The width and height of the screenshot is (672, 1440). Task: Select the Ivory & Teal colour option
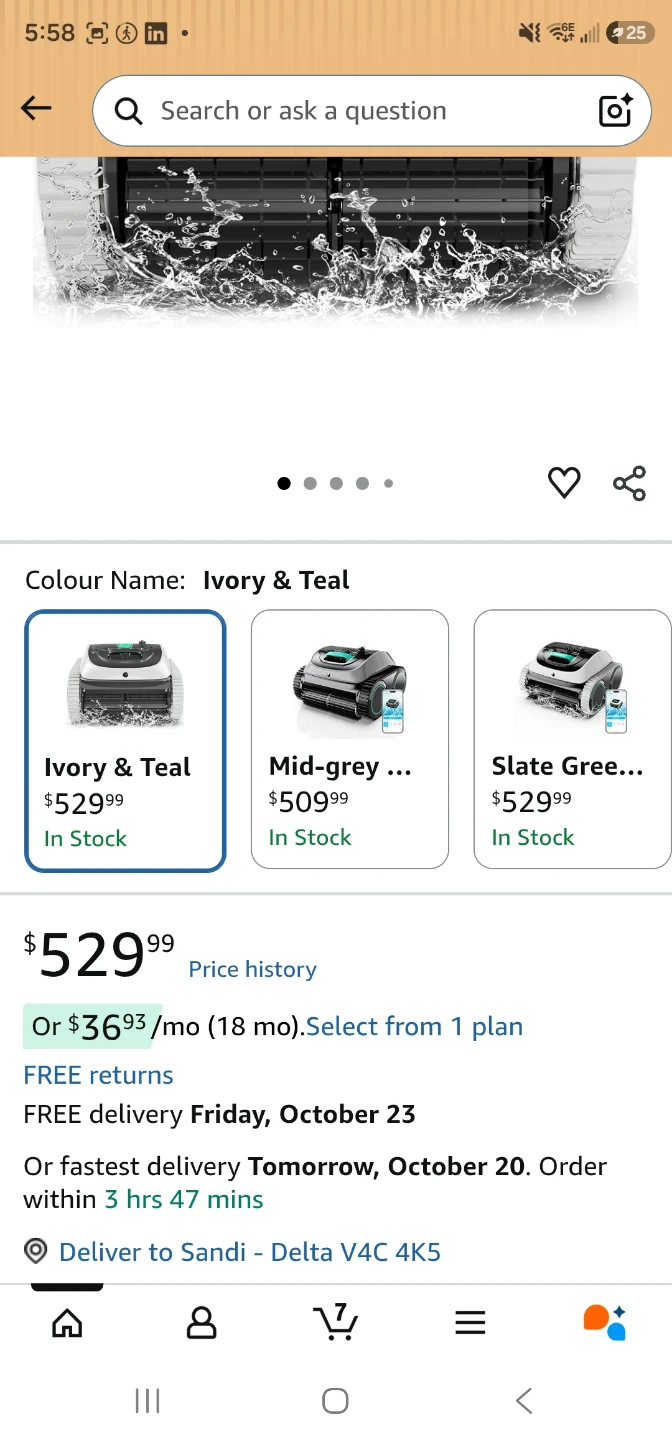click(125, 741)
